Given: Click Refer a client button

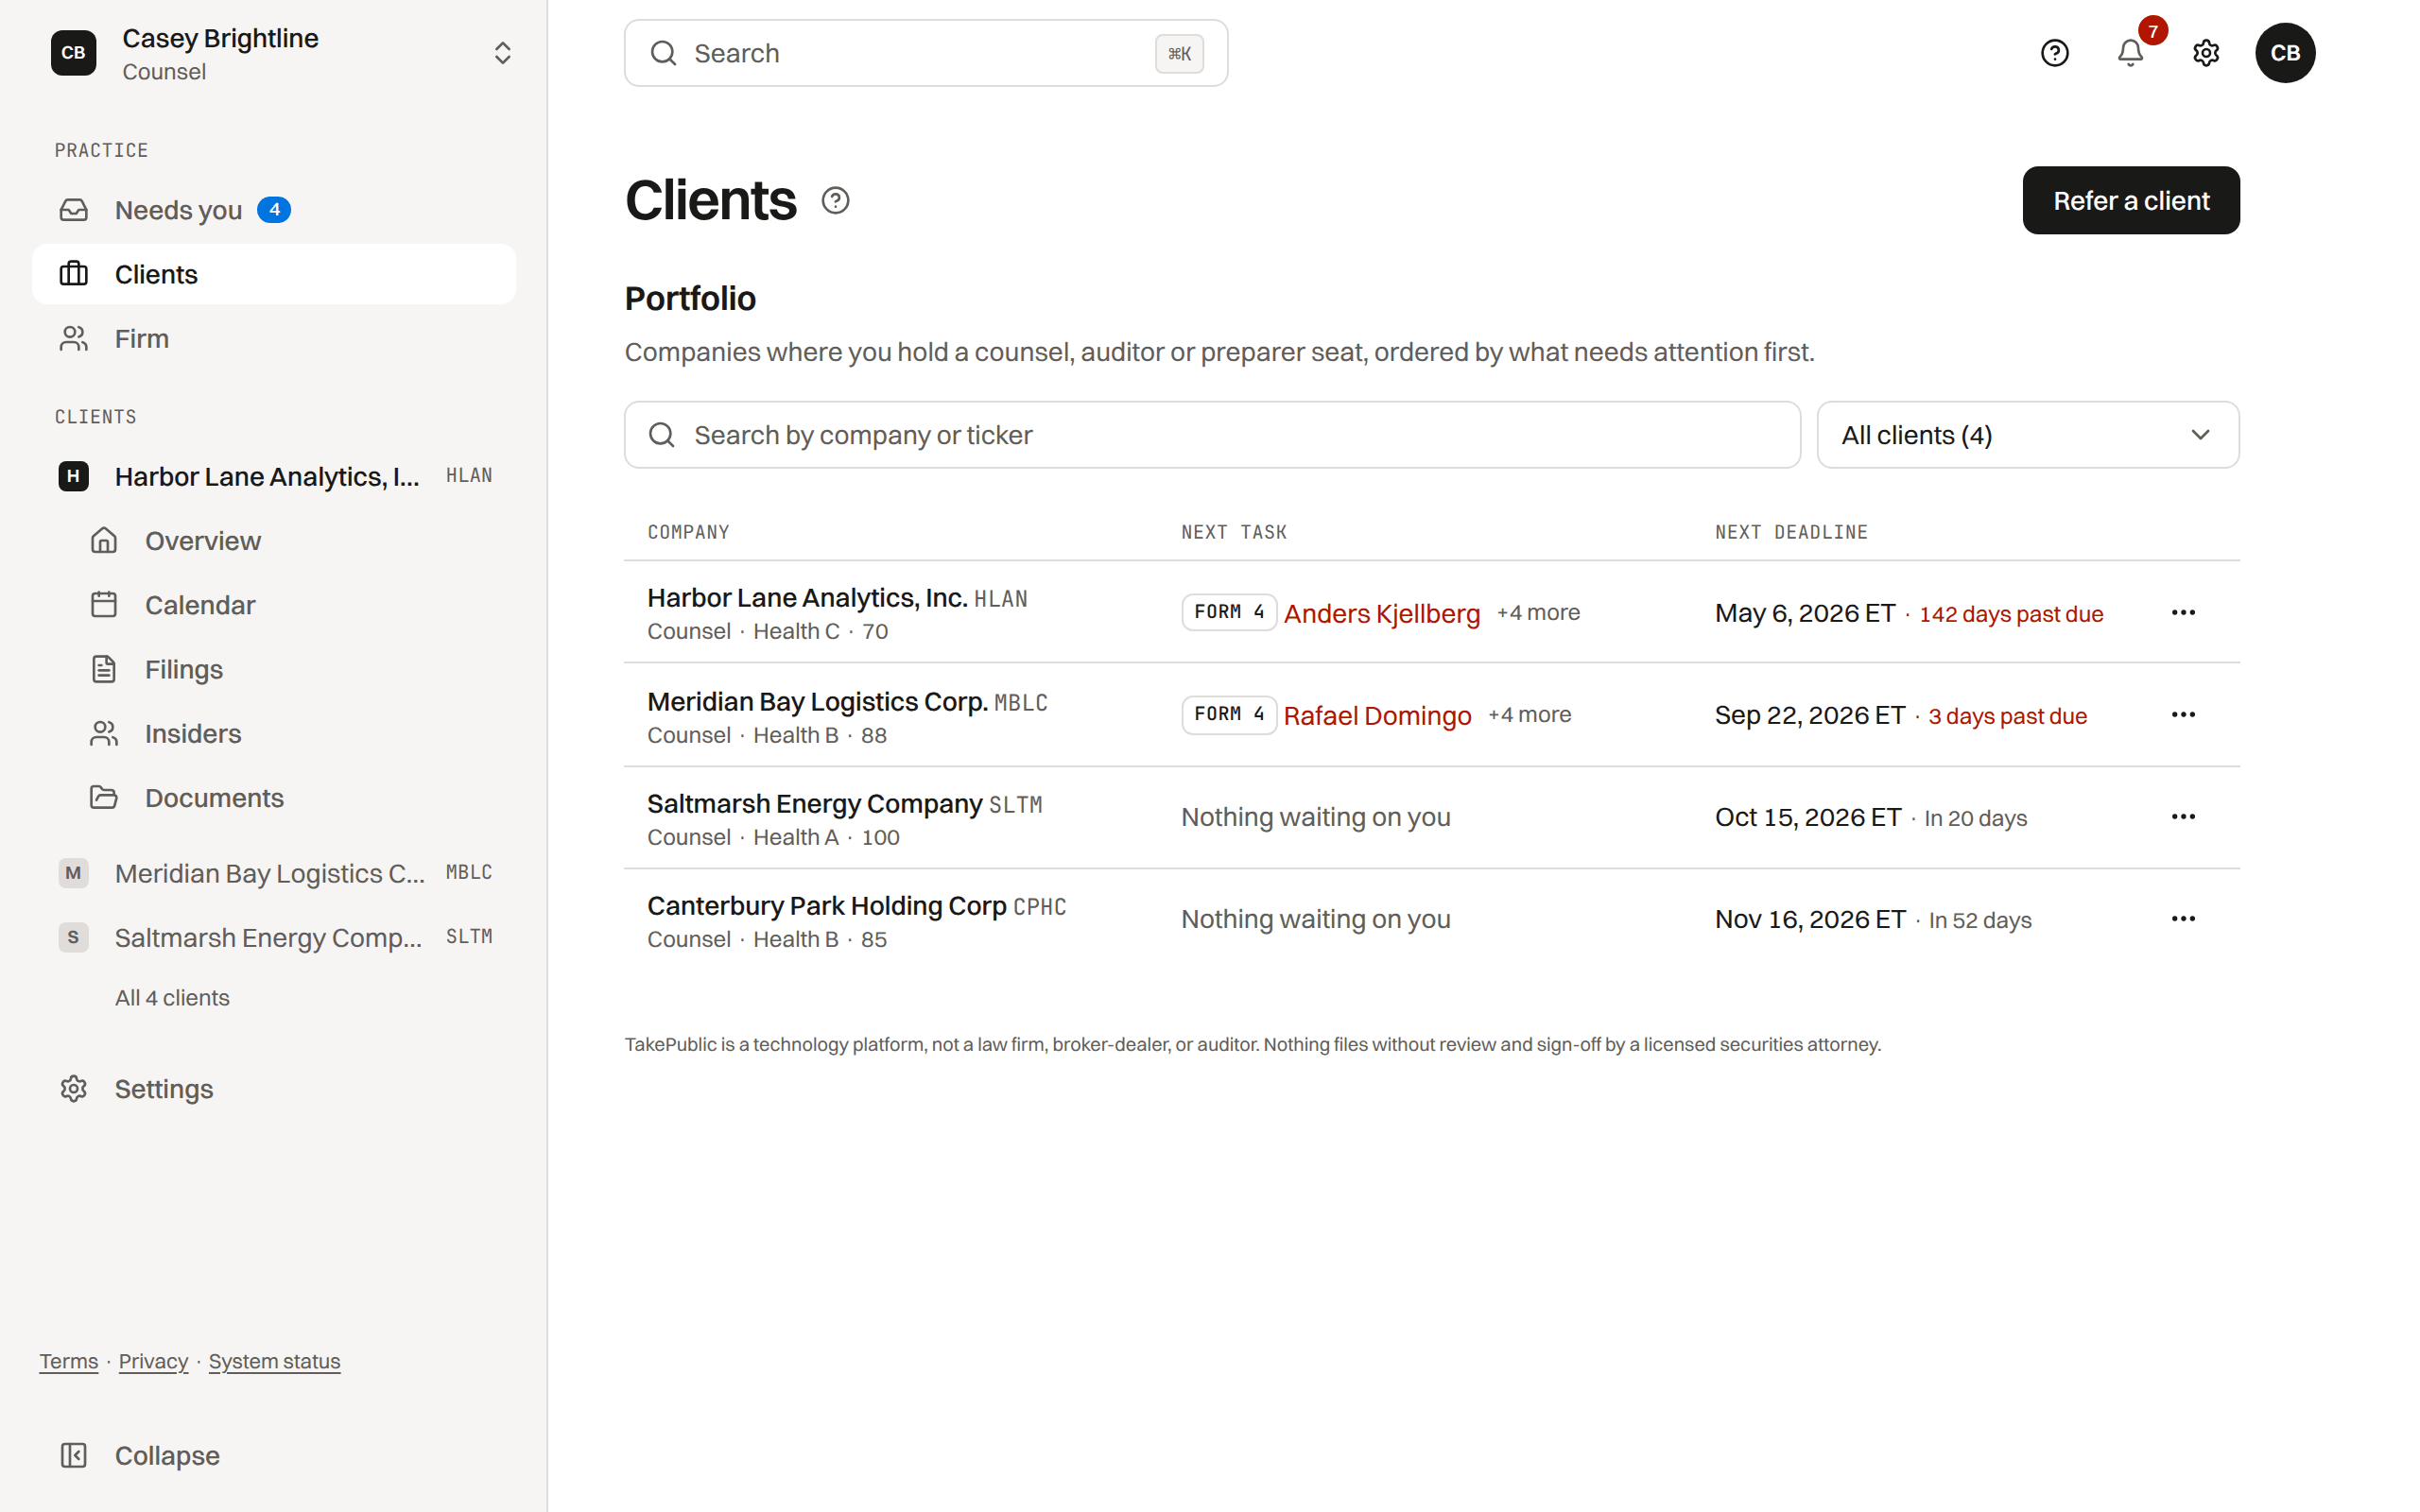Looking at the screenshot, I should 2131,201.
